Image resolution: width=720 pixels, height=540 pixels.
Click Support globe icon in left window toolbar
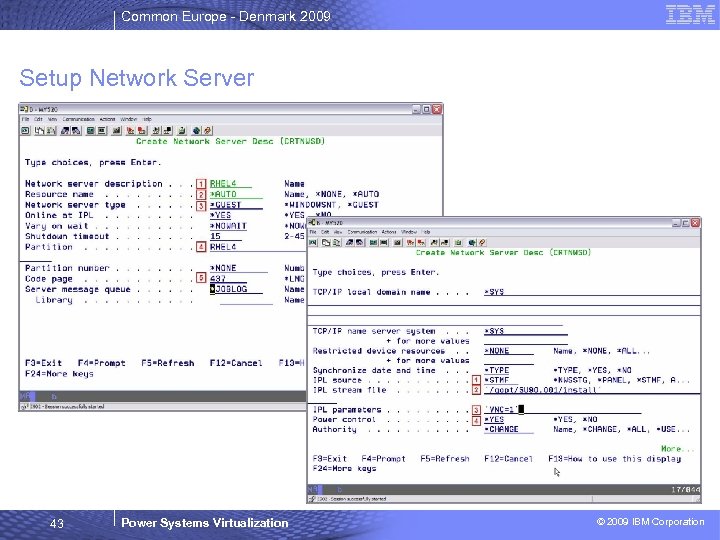197,130
